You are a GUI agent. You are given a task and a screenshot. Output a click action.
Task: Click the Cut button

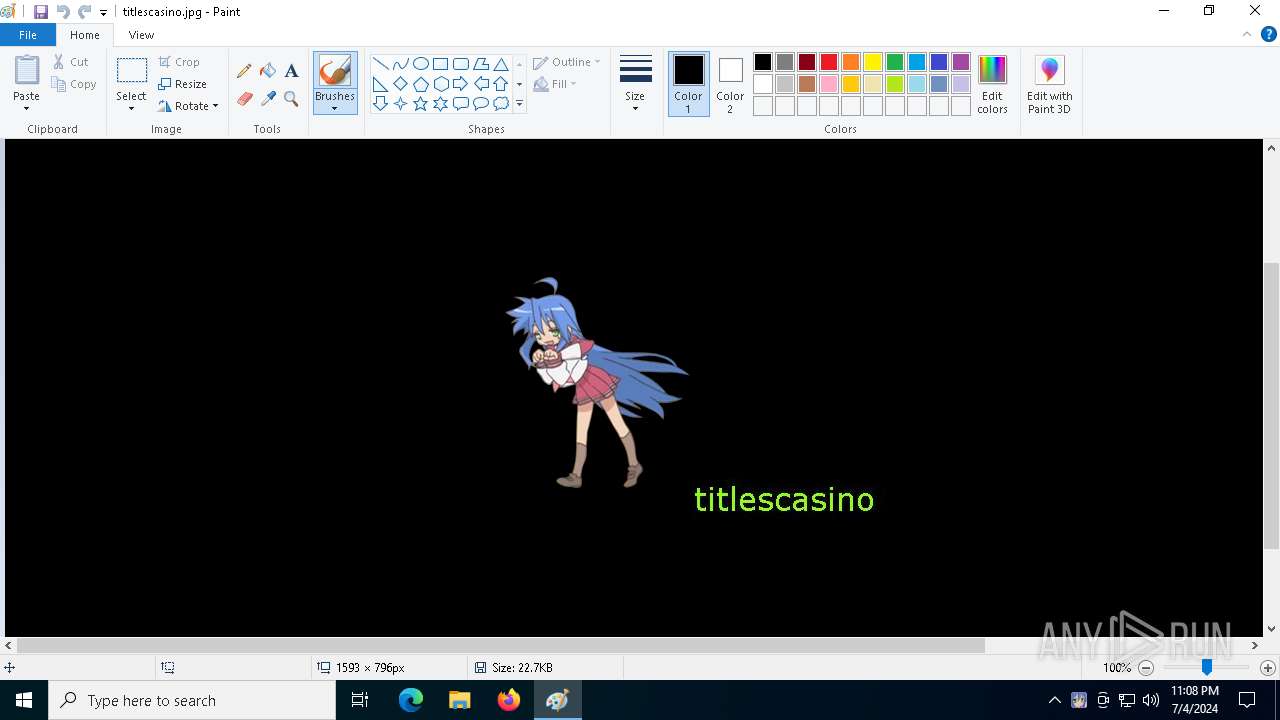coord(71,62)
